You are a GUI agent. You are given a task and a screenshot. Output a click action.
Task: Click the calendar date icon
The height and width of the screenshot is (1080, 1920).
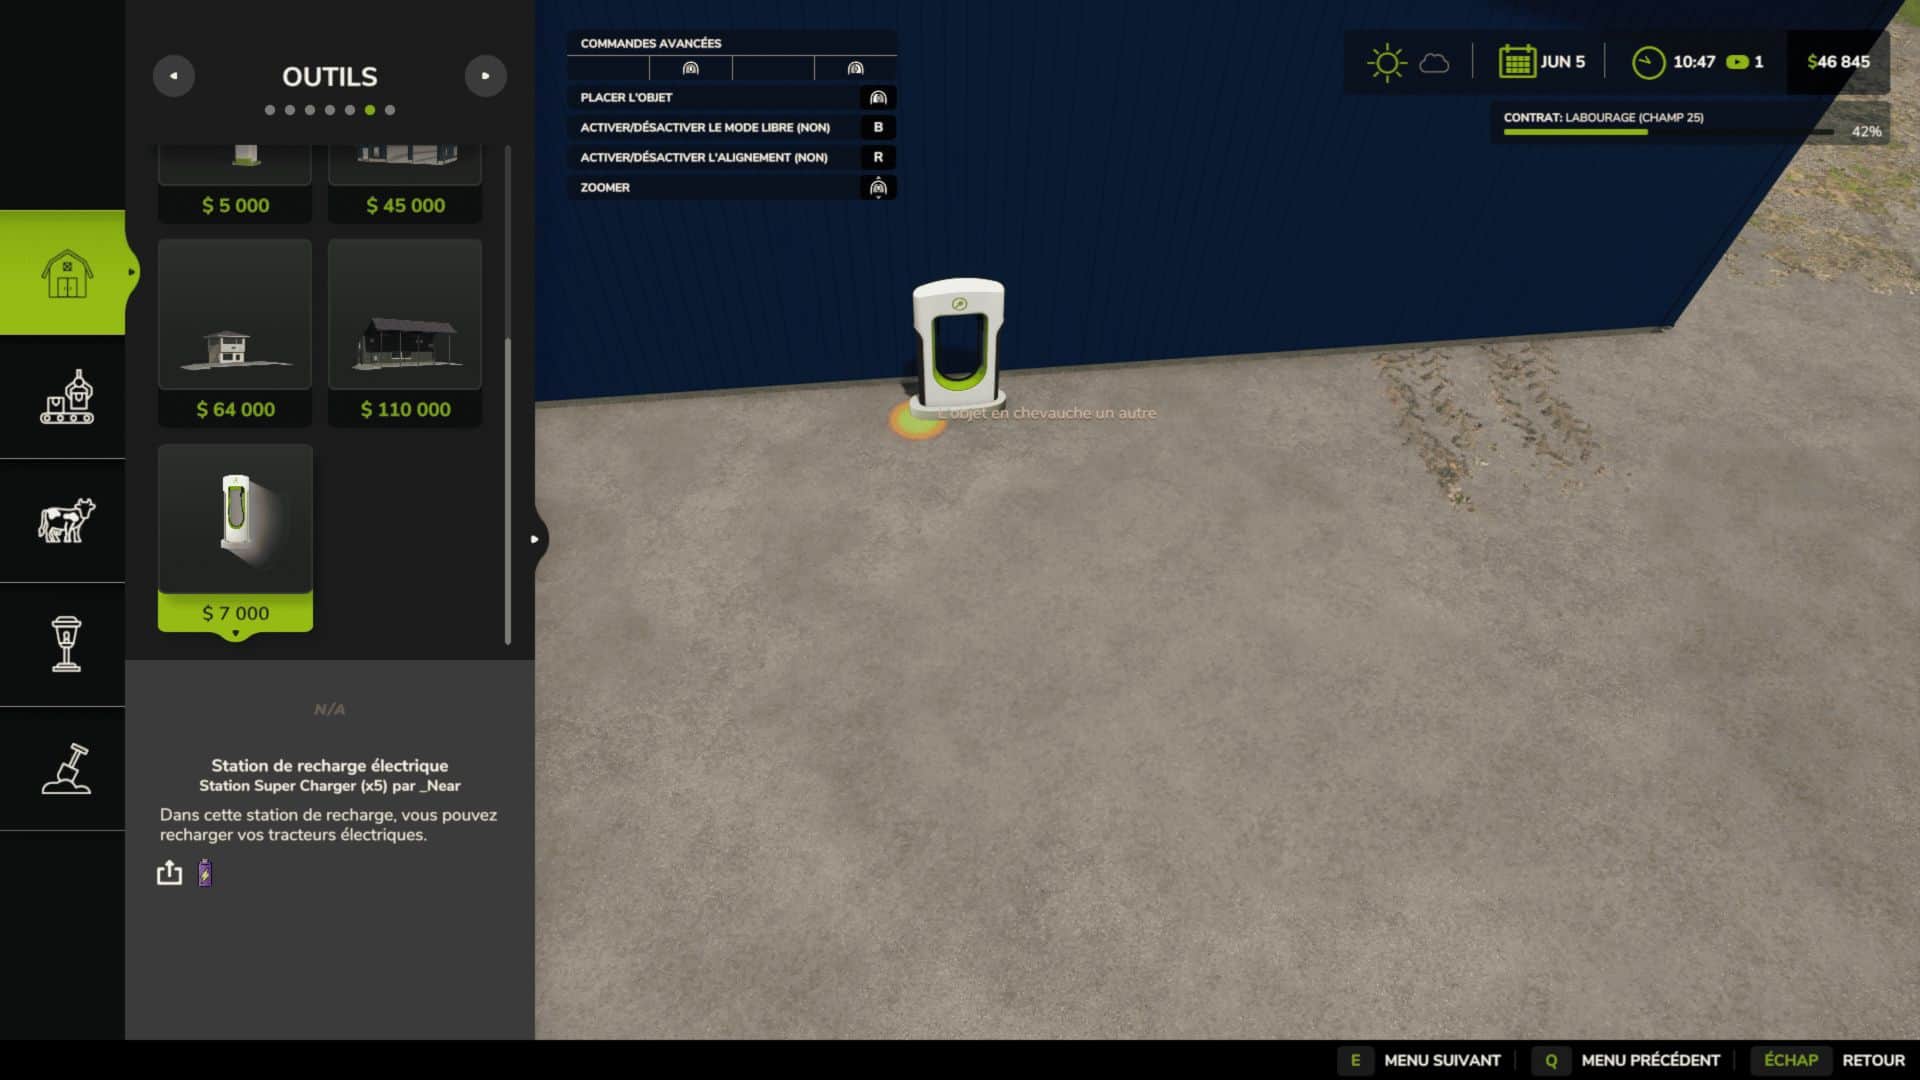pyautogui.click(x=1516, y=62)
